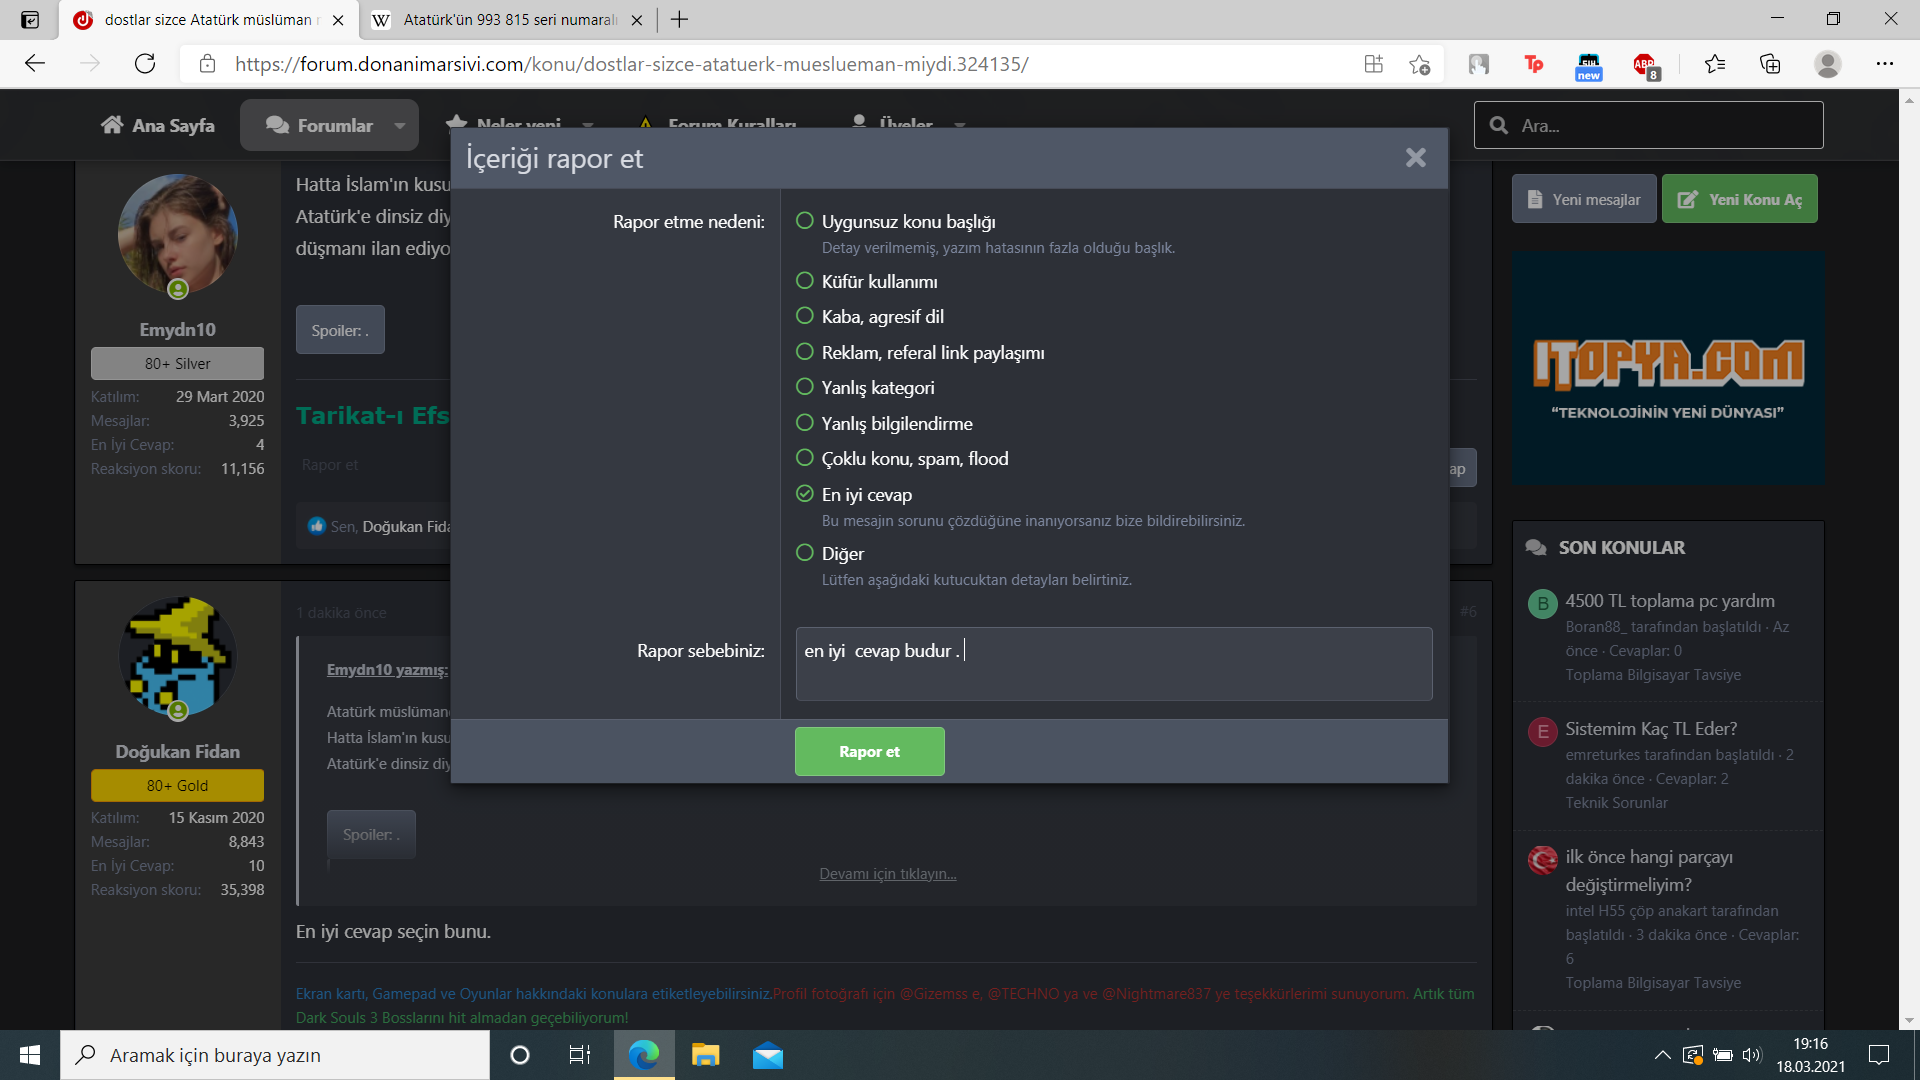The width and height of the screenshot is (1920, 1080).
Task: Click the Yeni Konu Aç button
Action: (1739, 199)
